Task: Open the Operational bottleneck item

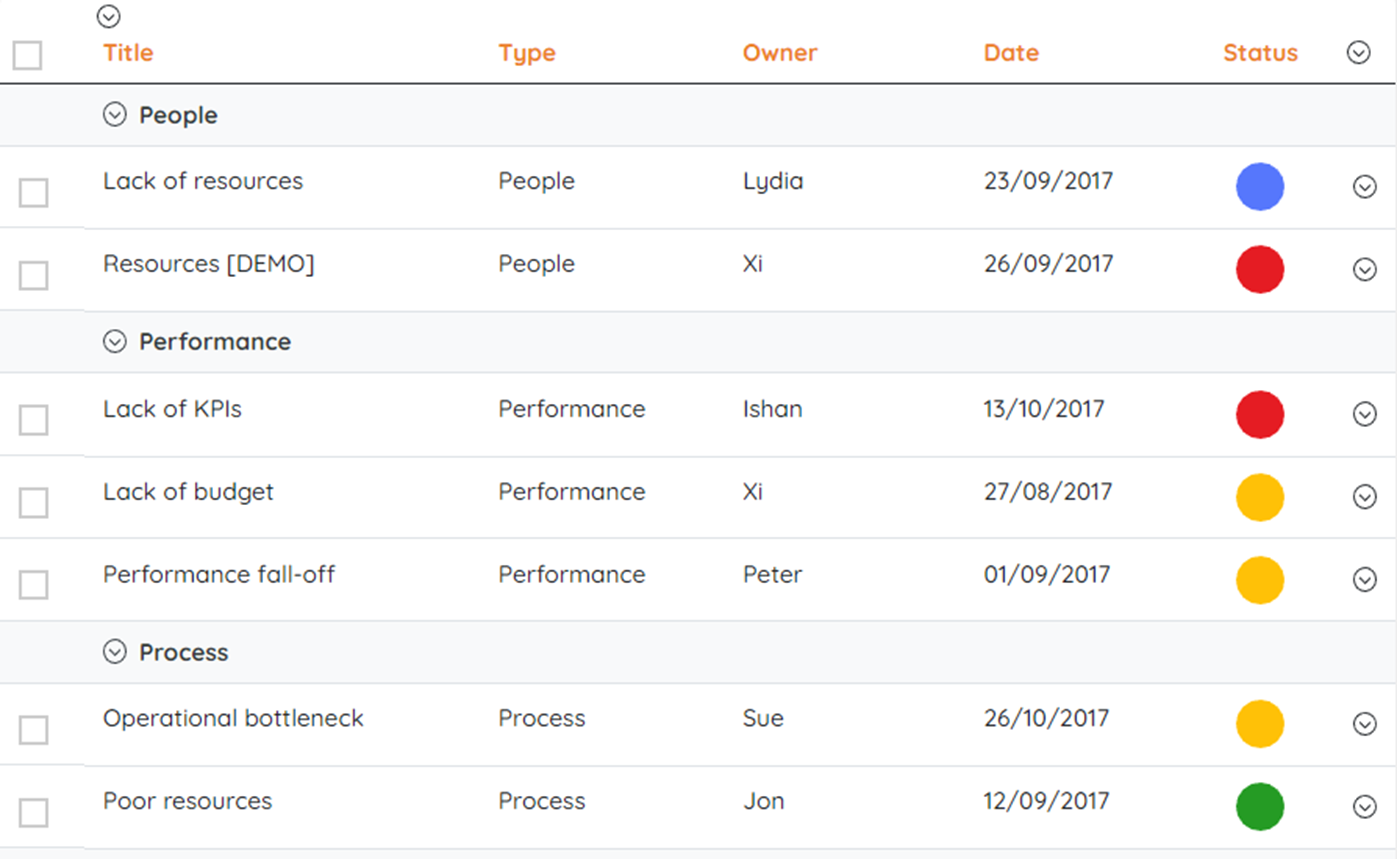Action: (x=233, y=718)
